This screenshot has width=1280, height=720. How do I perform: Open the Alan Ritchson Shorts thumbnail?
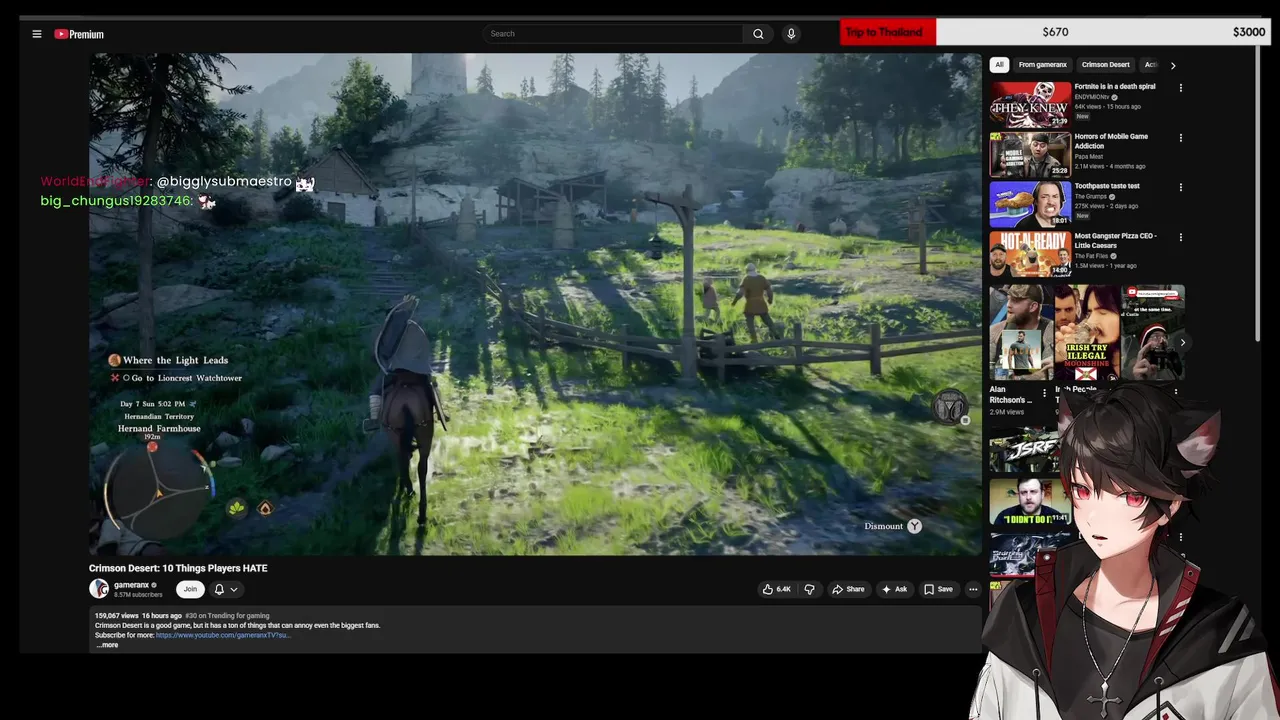(1021, 333)
